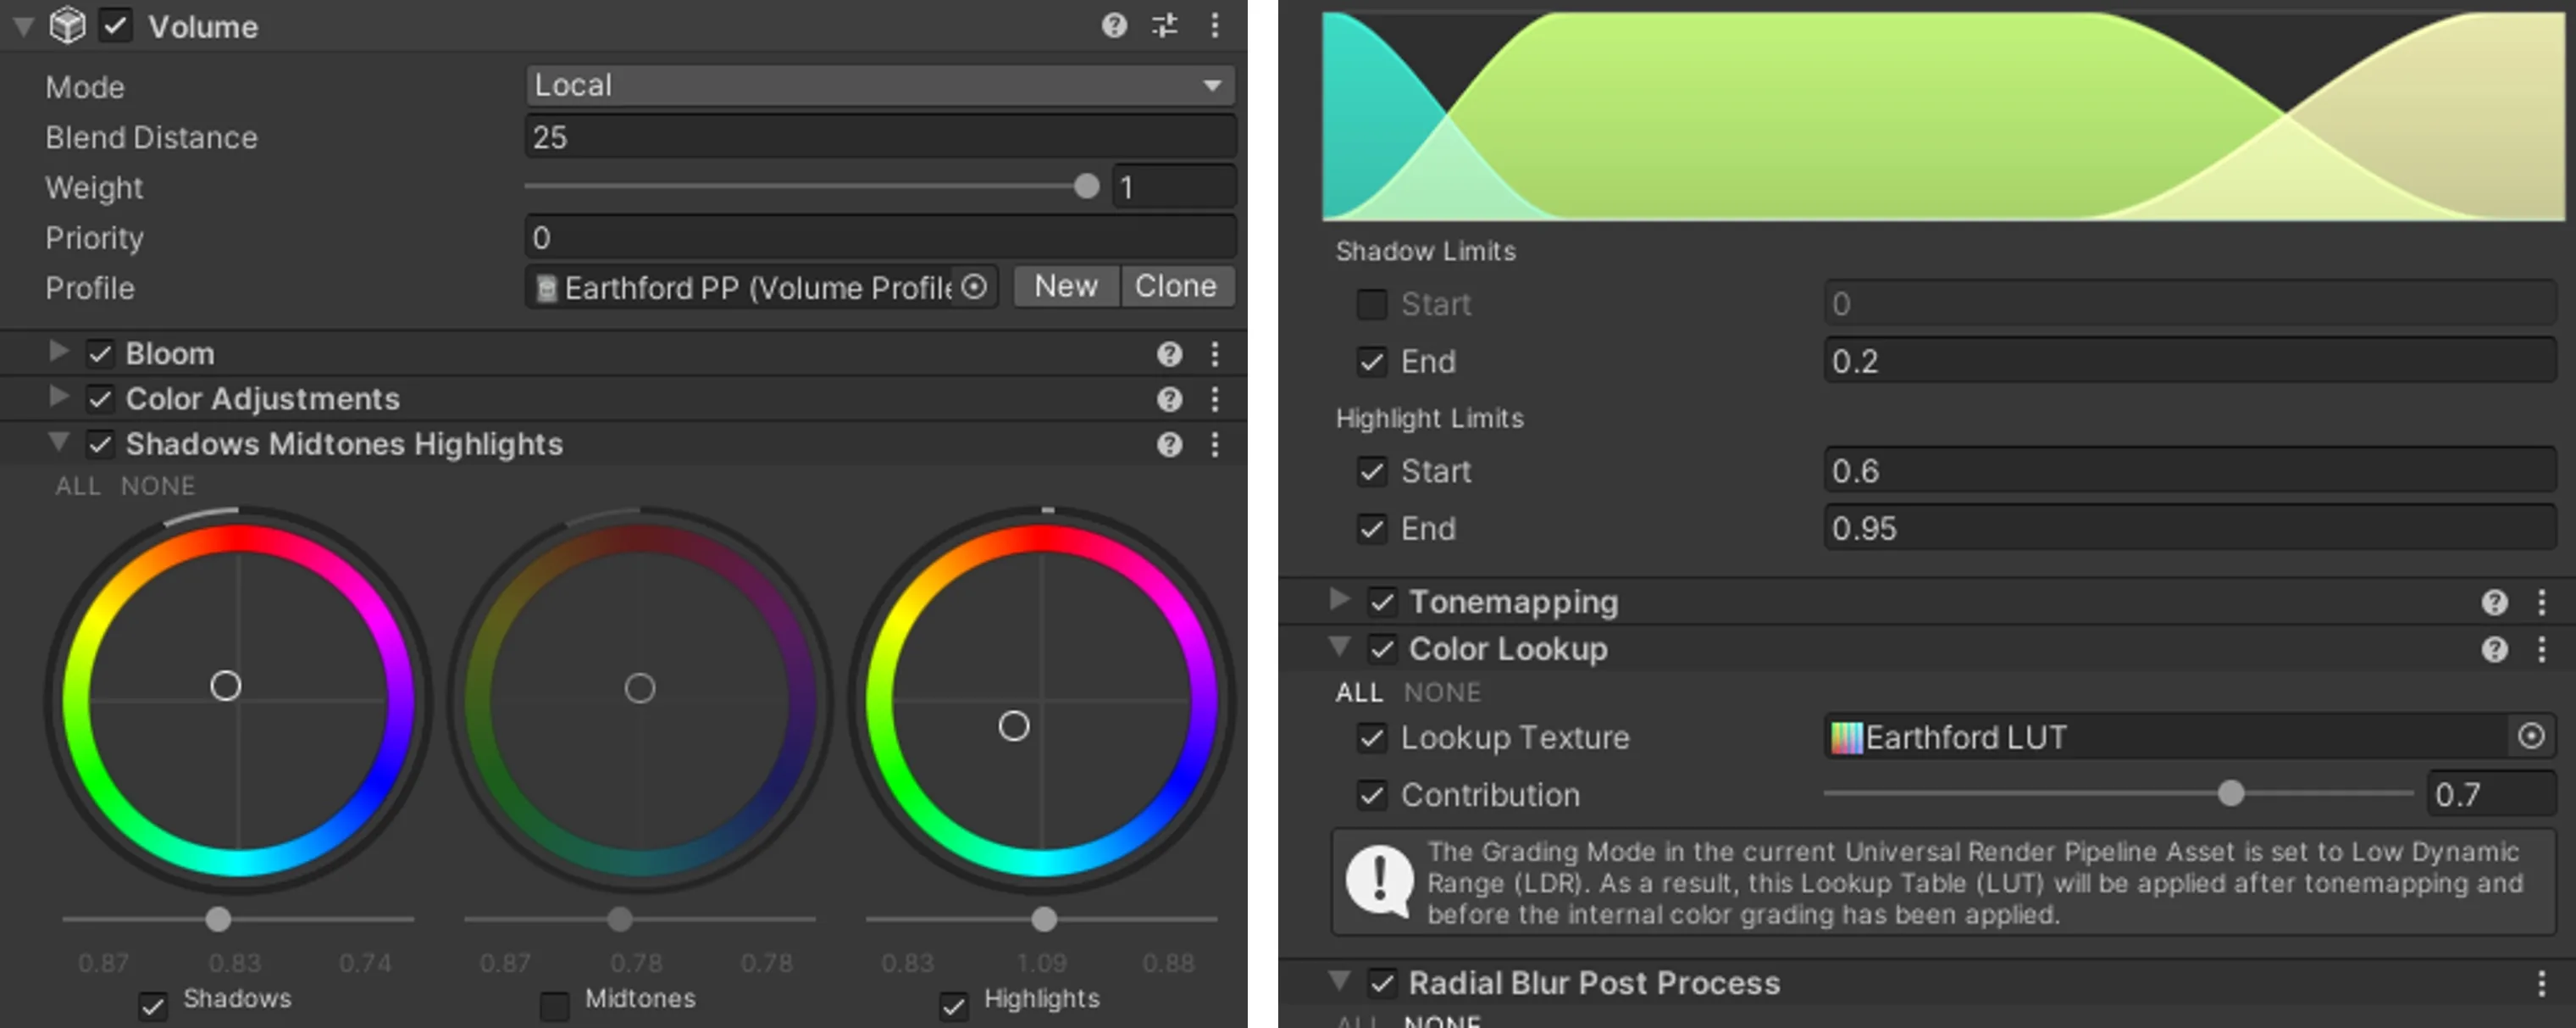Open Color Adjustments three-dot options
This screenshot has height=1028, width=2576.
coord(1215,399)
